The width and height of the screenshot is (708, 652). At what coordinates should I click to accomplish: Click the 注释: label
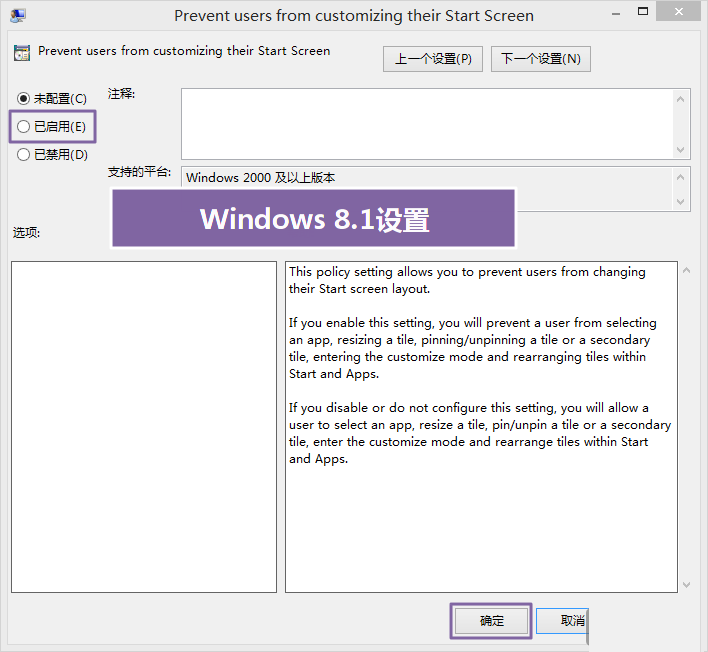coord(121,94)
